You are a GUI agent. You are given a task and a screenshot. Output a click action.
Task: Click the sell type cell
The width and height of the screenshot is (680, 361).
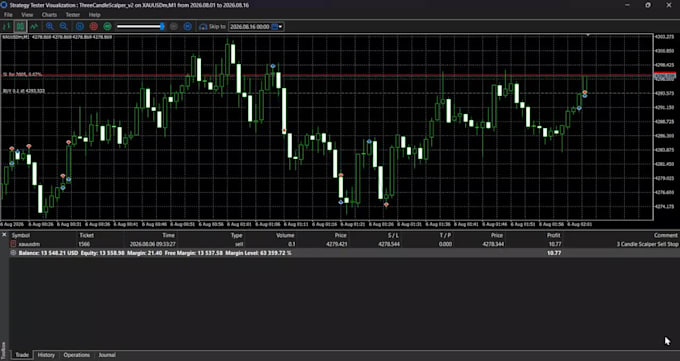(238, 244)
